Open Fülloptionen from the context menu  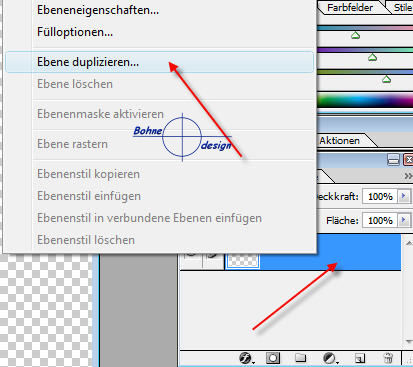75,32
